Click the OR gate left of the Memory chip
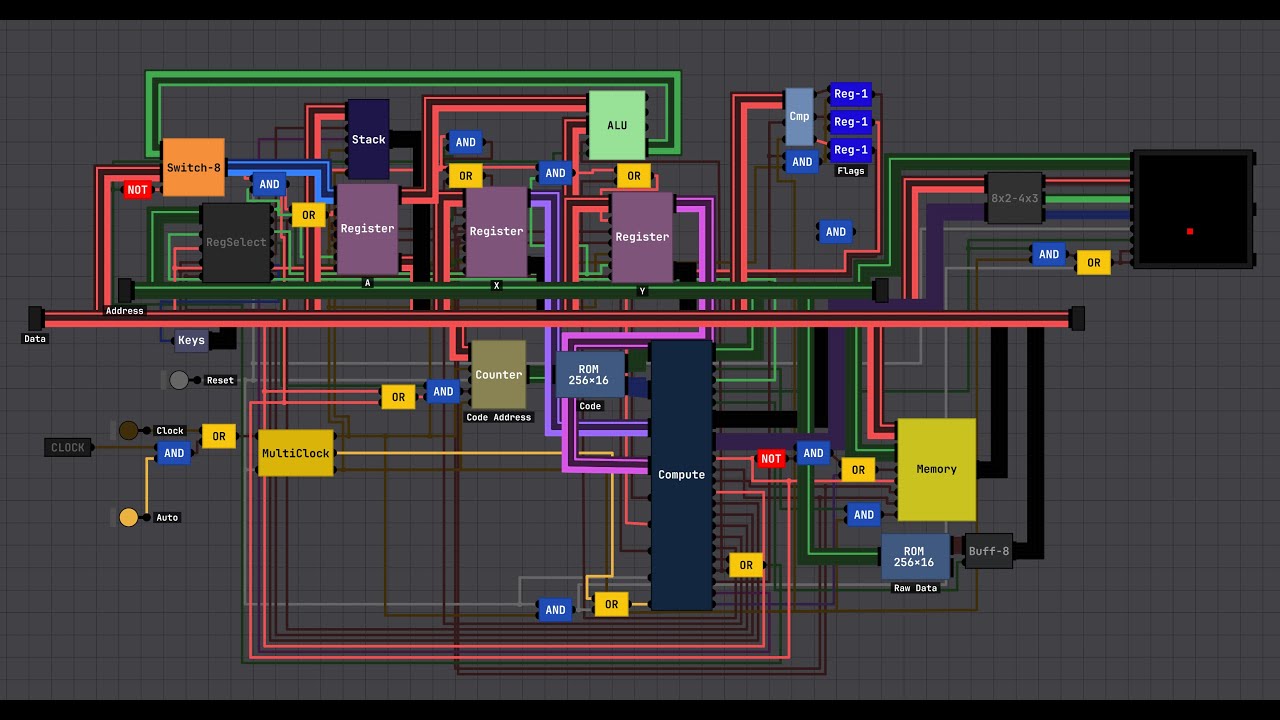This screenshot has width=1280, height=720. [x=858, y=470]
